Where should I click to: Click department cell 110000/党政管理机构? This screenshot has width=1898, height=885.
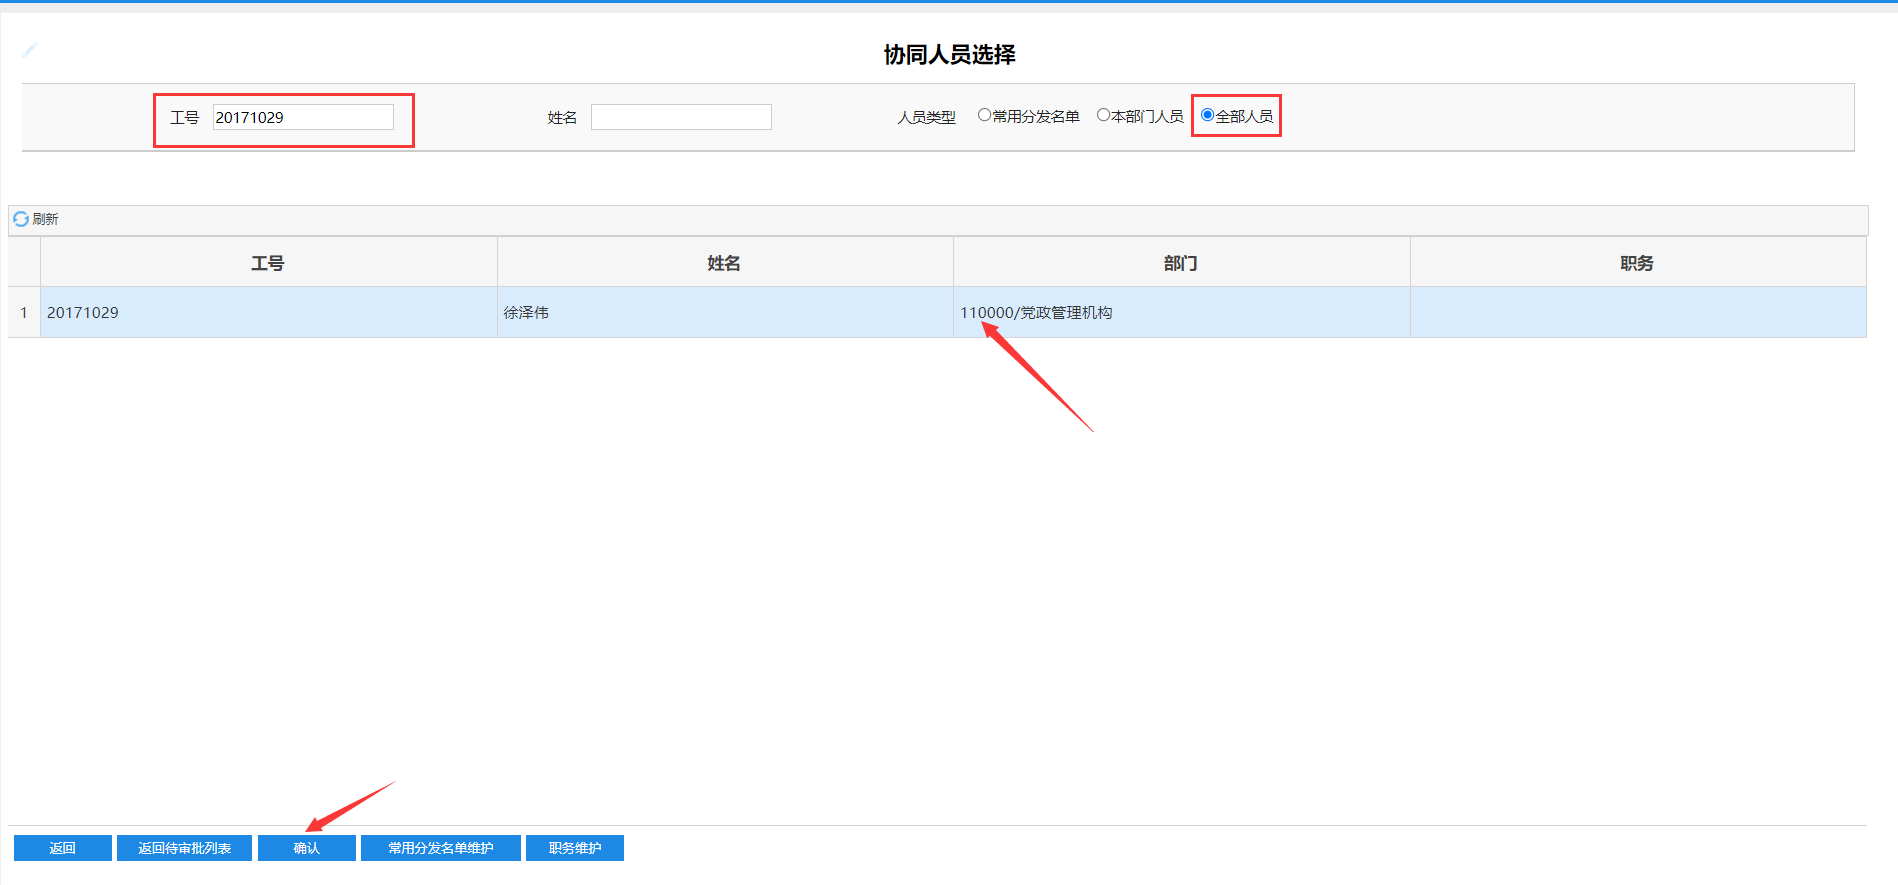[1181, 312]
